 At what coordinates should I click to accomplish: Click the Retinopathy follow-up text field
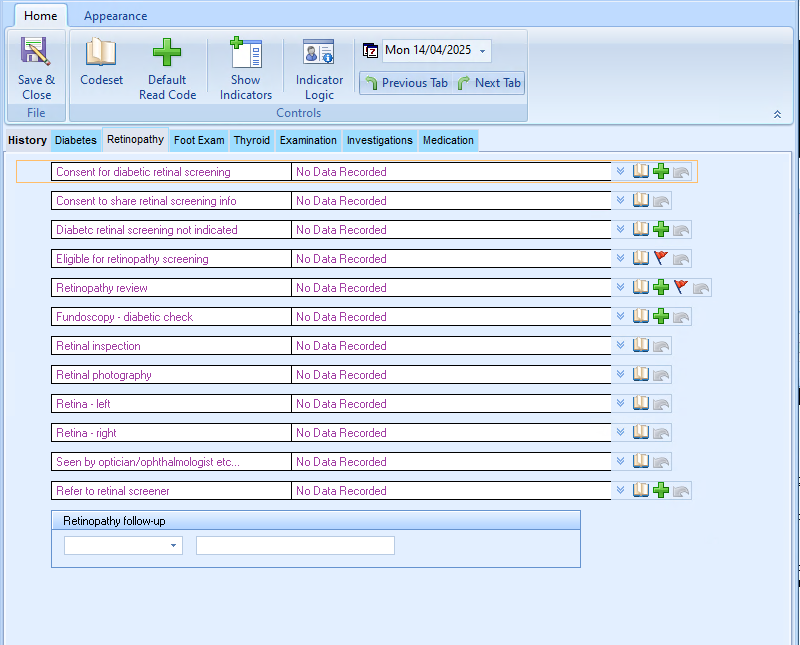(295, 545)
